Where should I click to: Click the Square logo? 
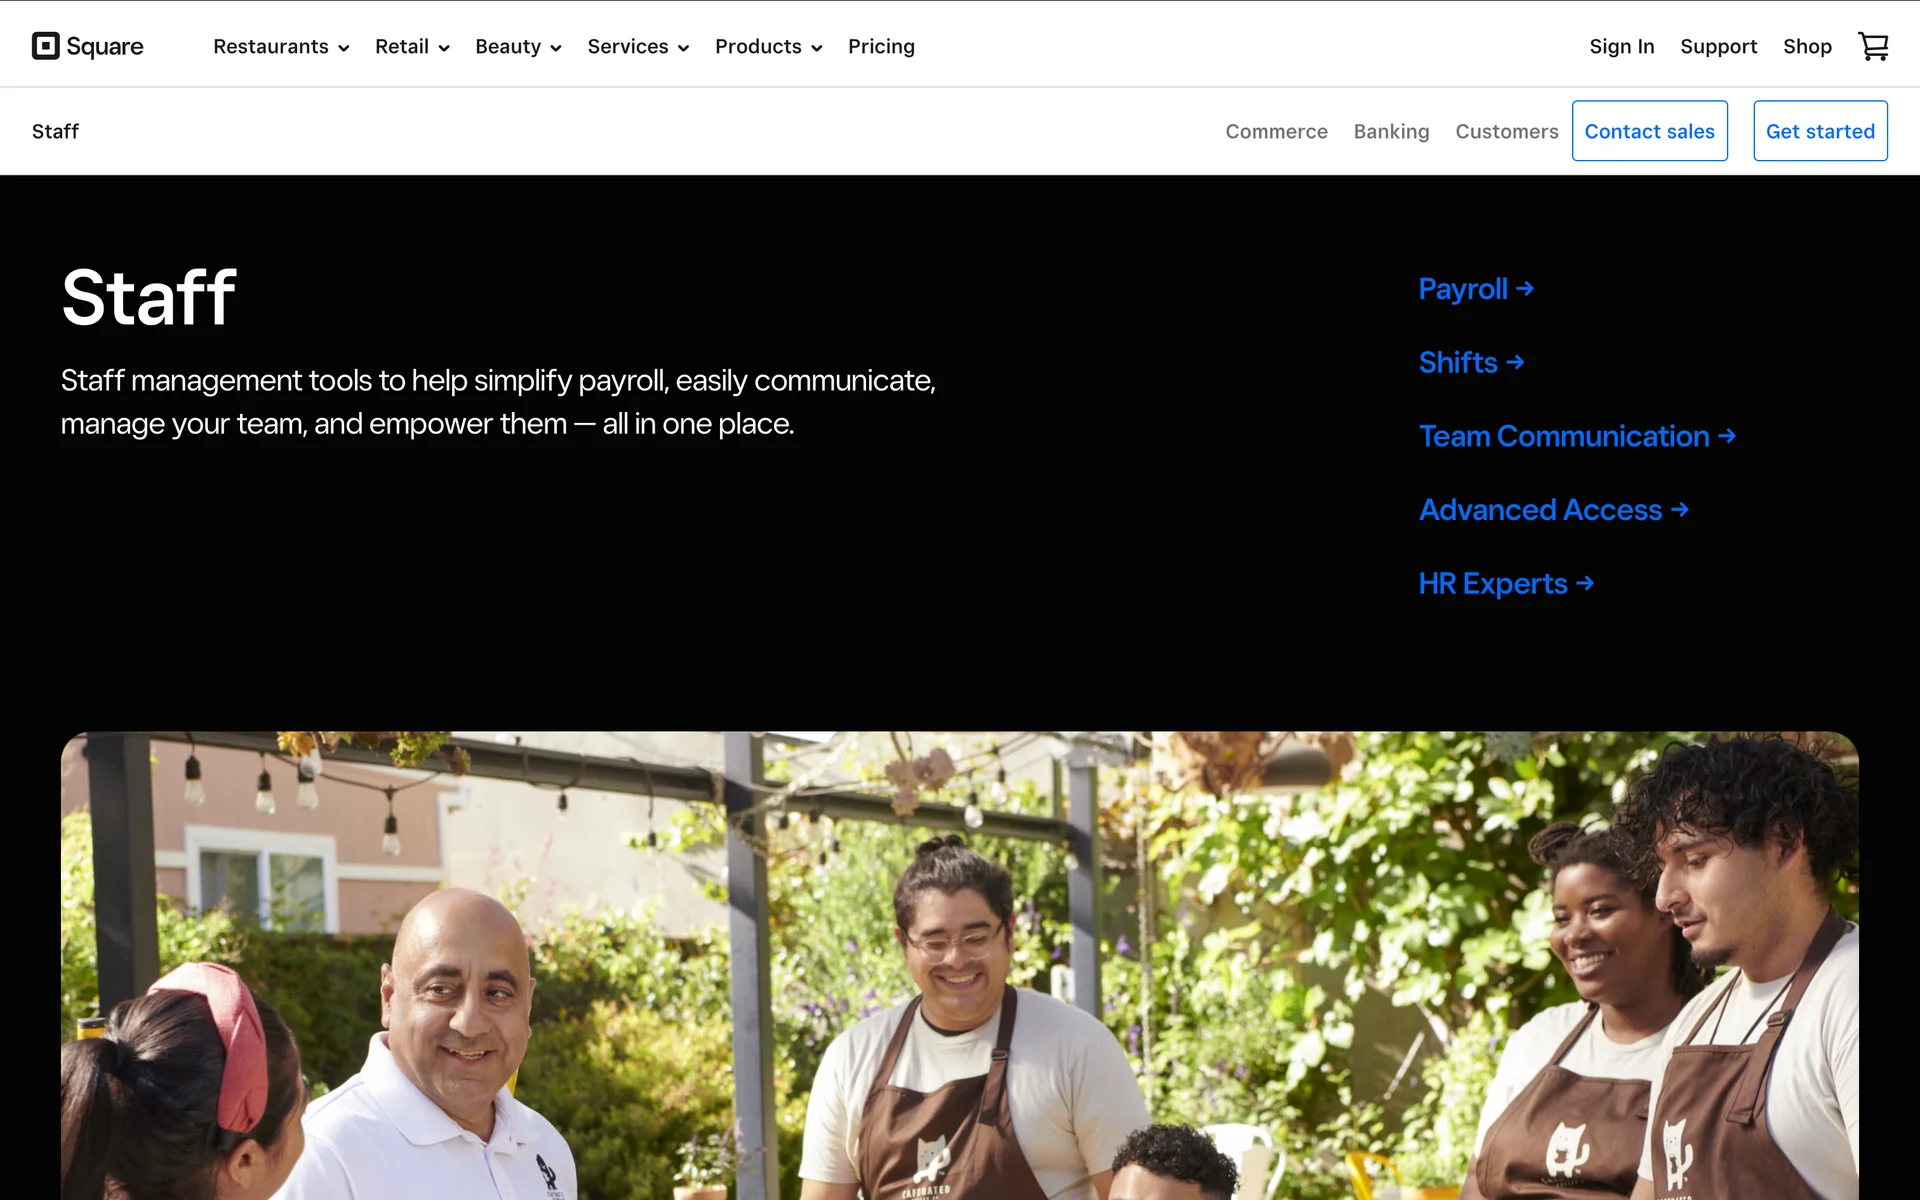tap(88, 46)
